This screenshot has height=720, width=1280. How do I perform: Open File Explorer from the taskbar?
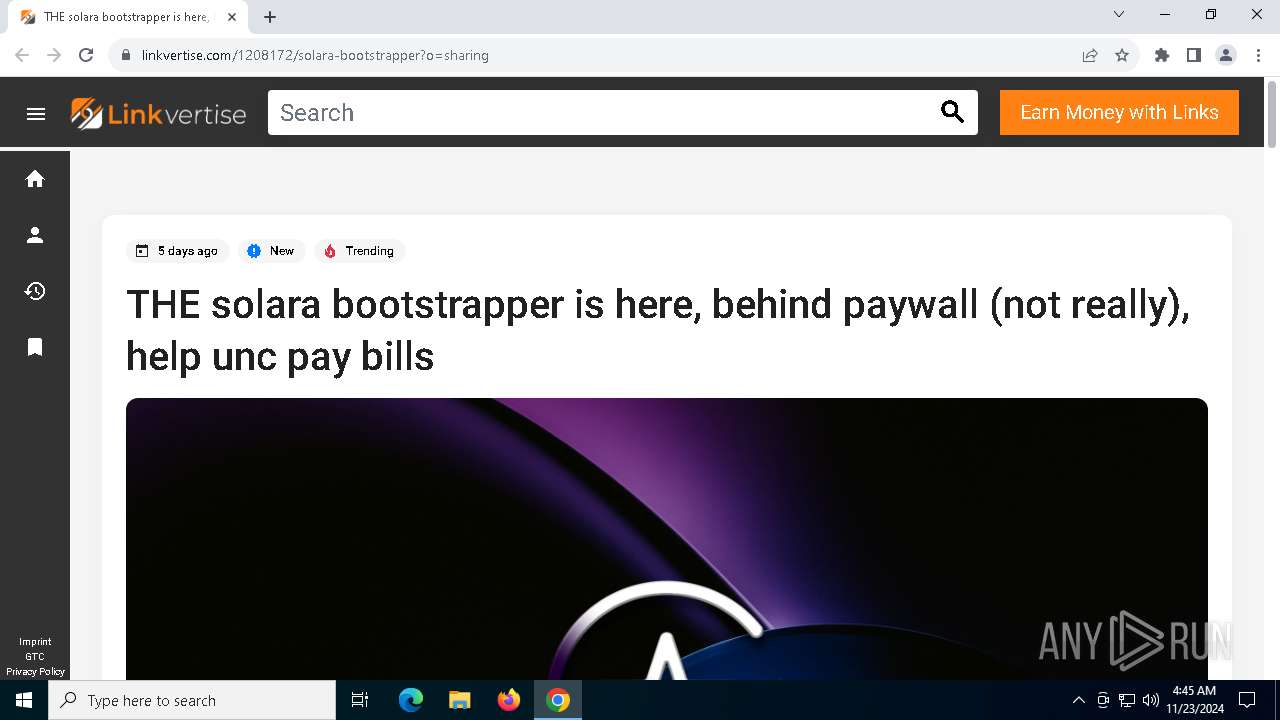[460, 700]
